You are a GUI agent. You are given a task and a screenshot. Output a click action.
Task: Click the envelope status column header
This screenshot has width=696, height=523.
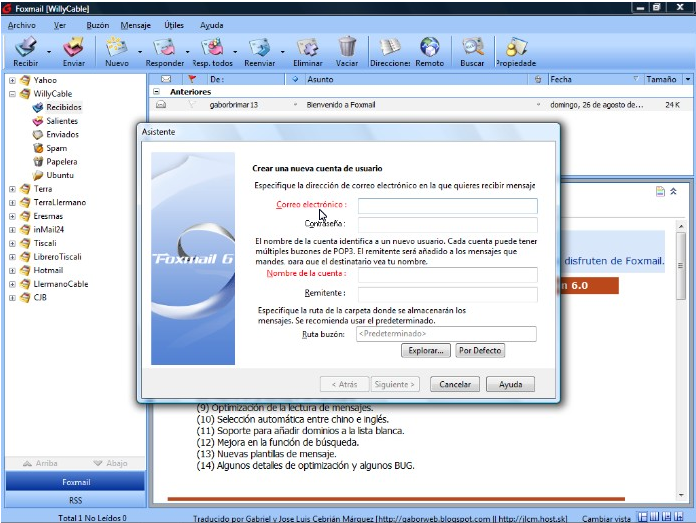tap(166, 79)
